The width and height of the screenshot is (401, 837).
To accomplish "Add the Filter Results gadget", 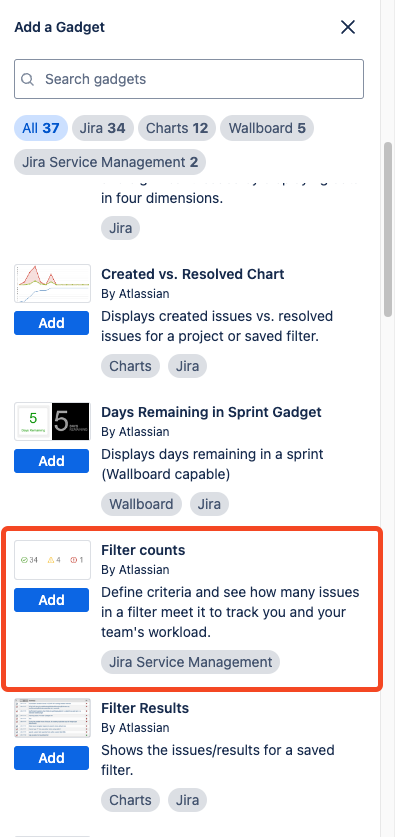I will [51, 758].
